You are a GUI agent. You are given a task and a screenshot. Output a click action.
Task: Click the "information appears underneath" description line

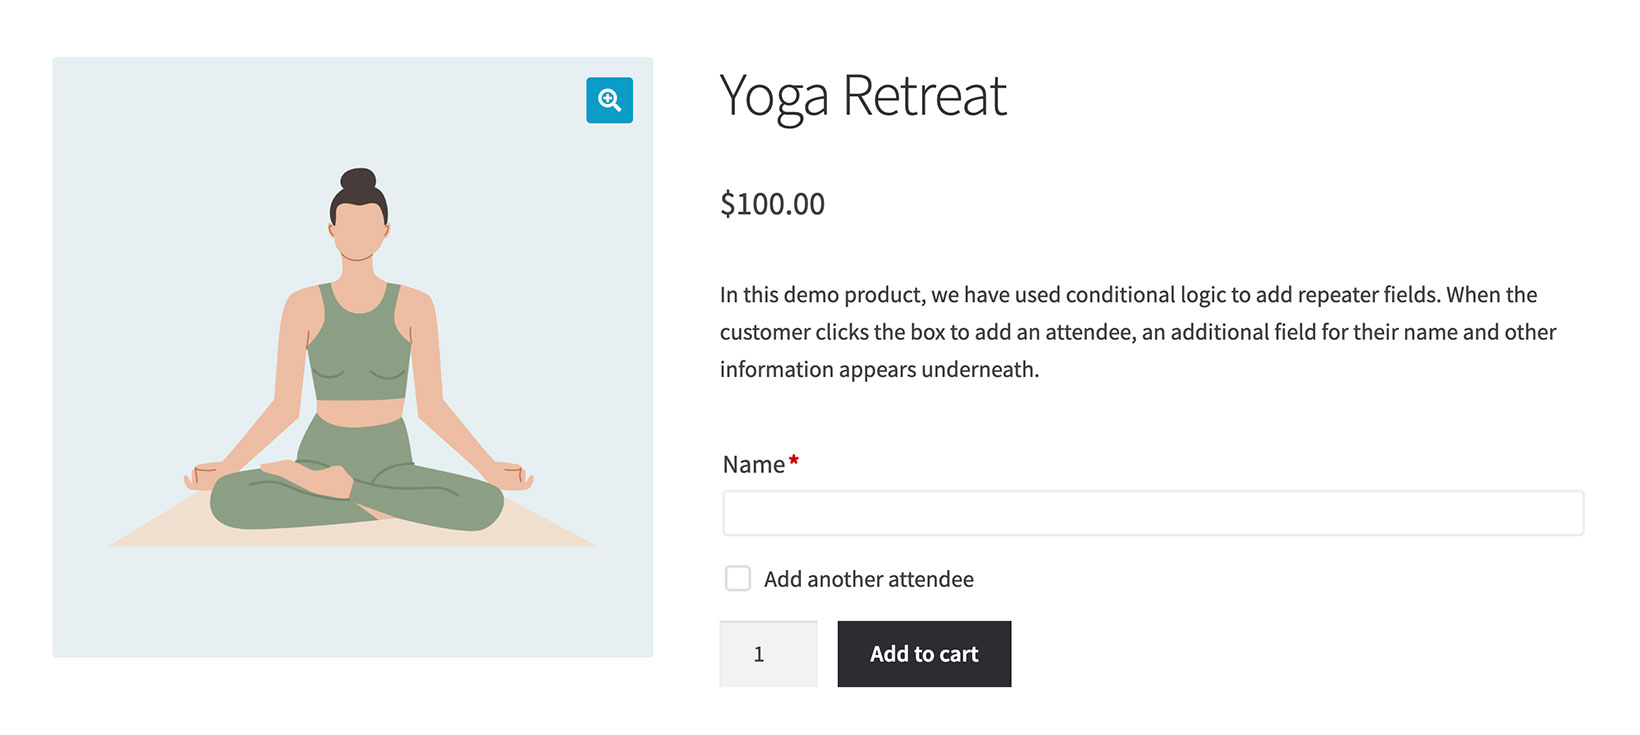pos(879,370)
